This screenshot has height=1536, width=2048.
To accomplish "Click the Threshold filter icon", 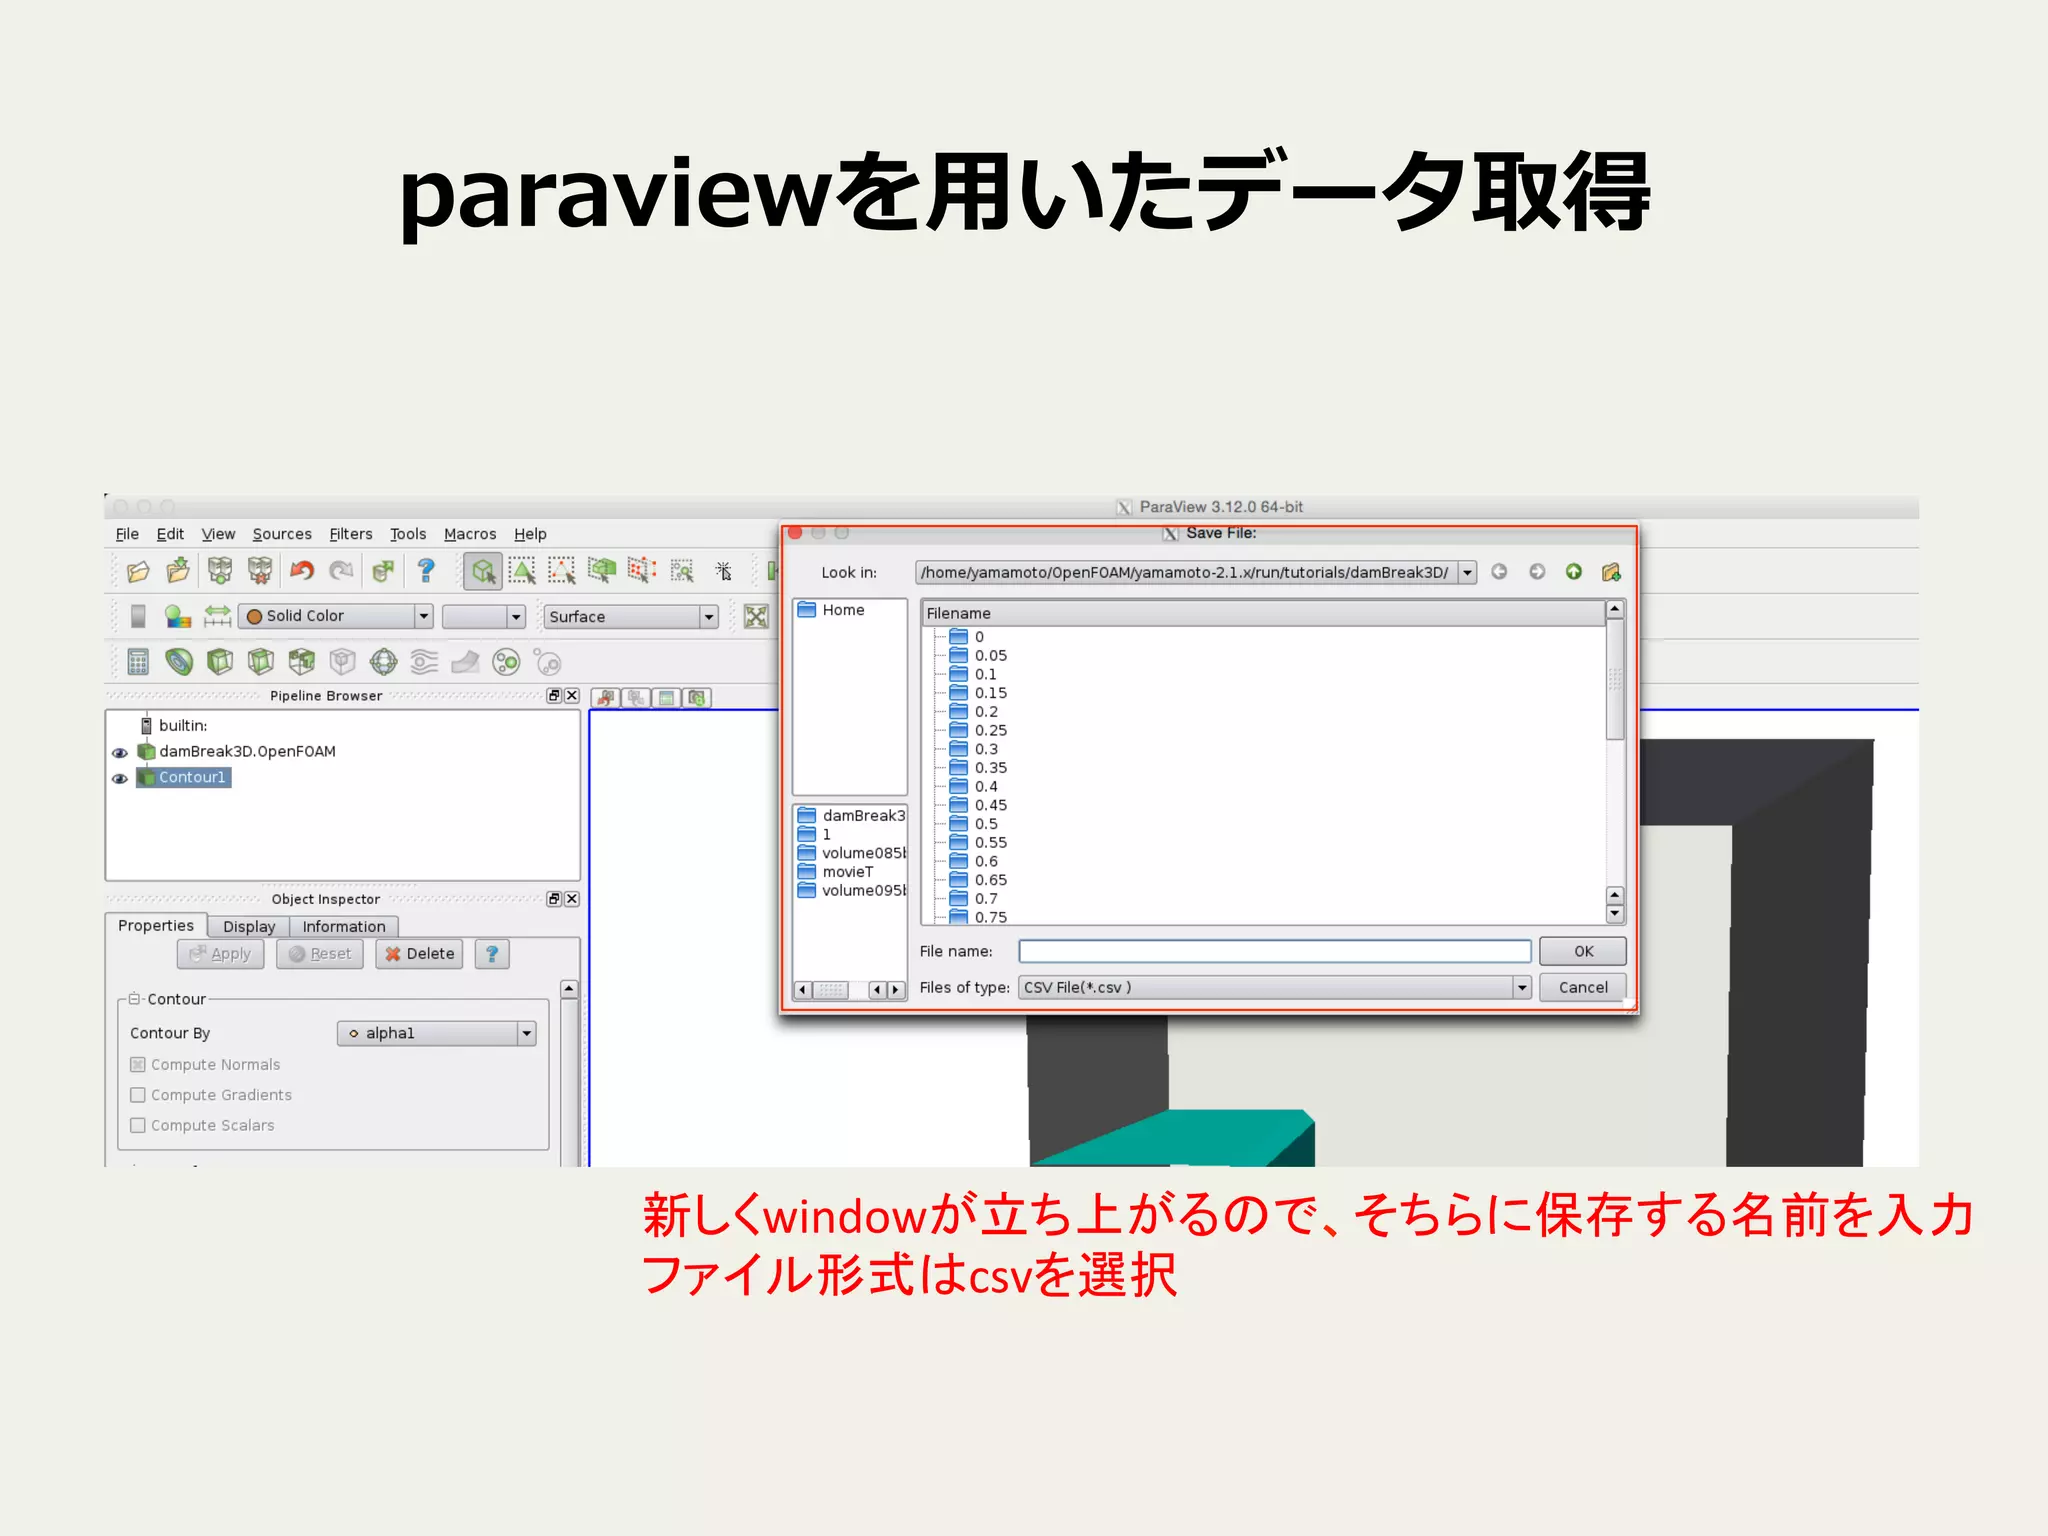I will coord(302,662).
